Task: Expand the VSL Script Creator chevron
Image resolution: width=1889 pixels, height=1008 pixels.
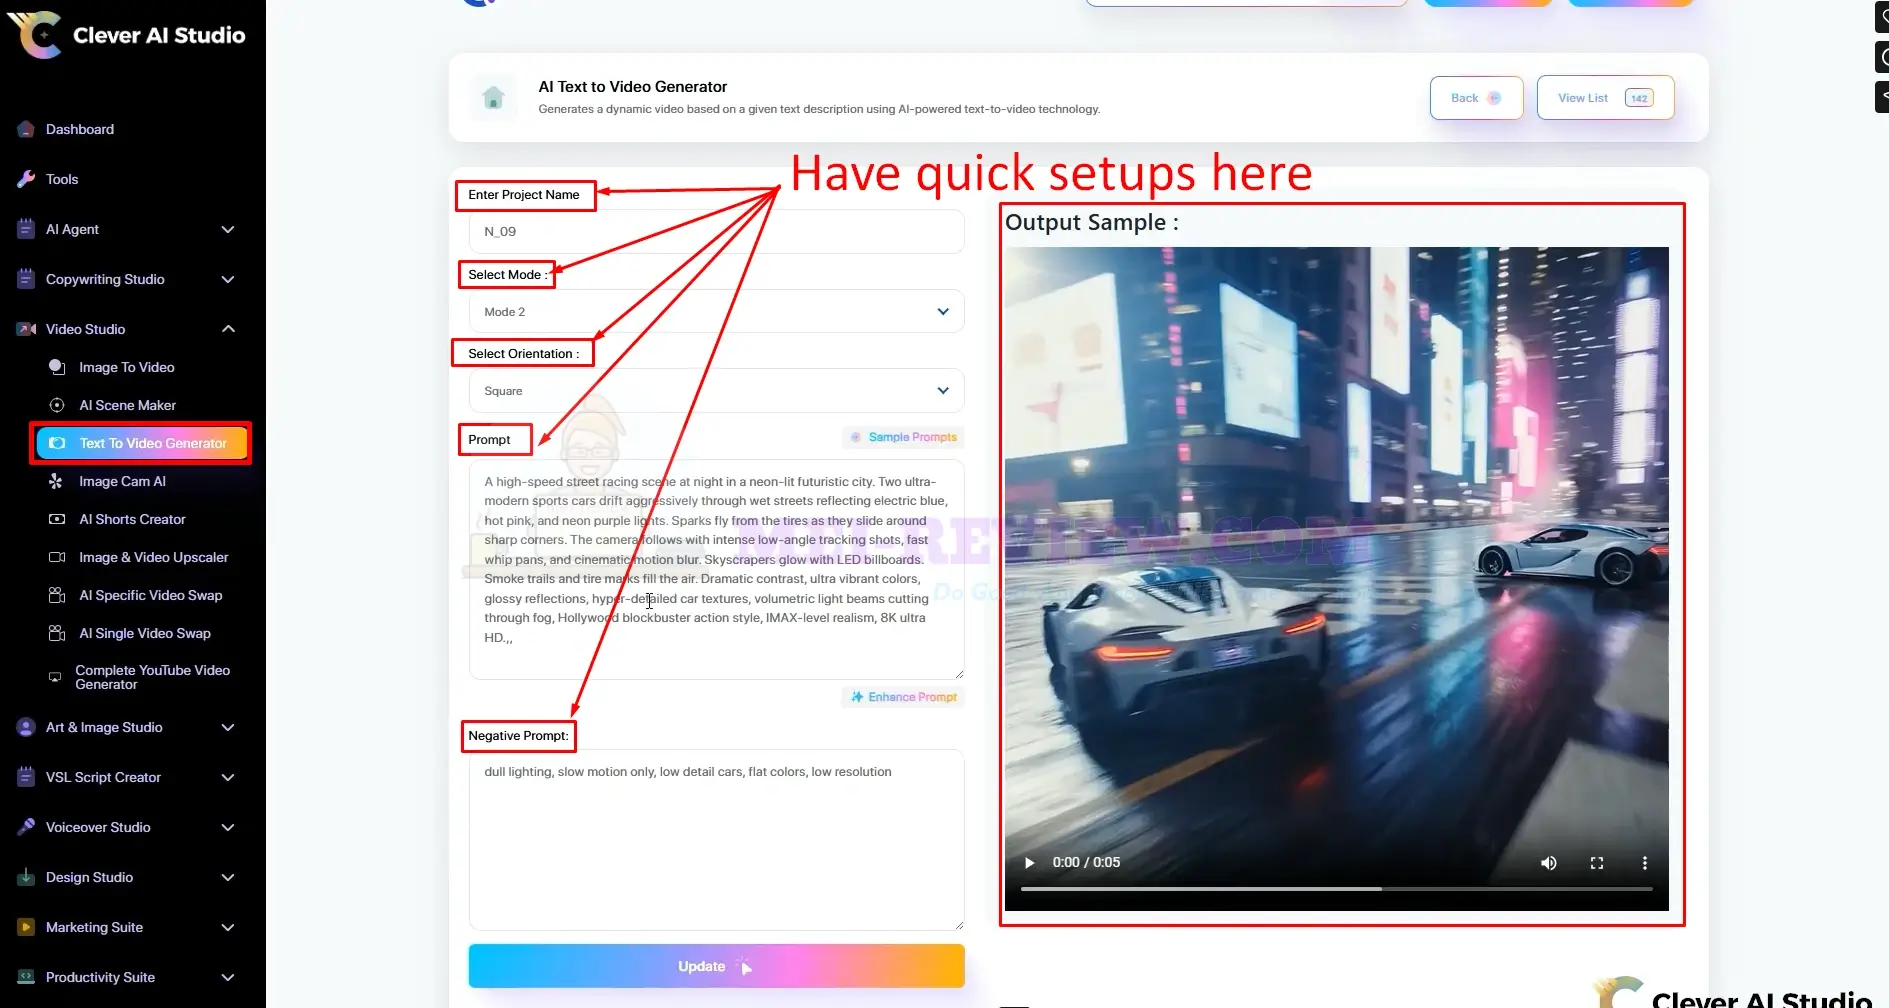Action: (228, 777)
